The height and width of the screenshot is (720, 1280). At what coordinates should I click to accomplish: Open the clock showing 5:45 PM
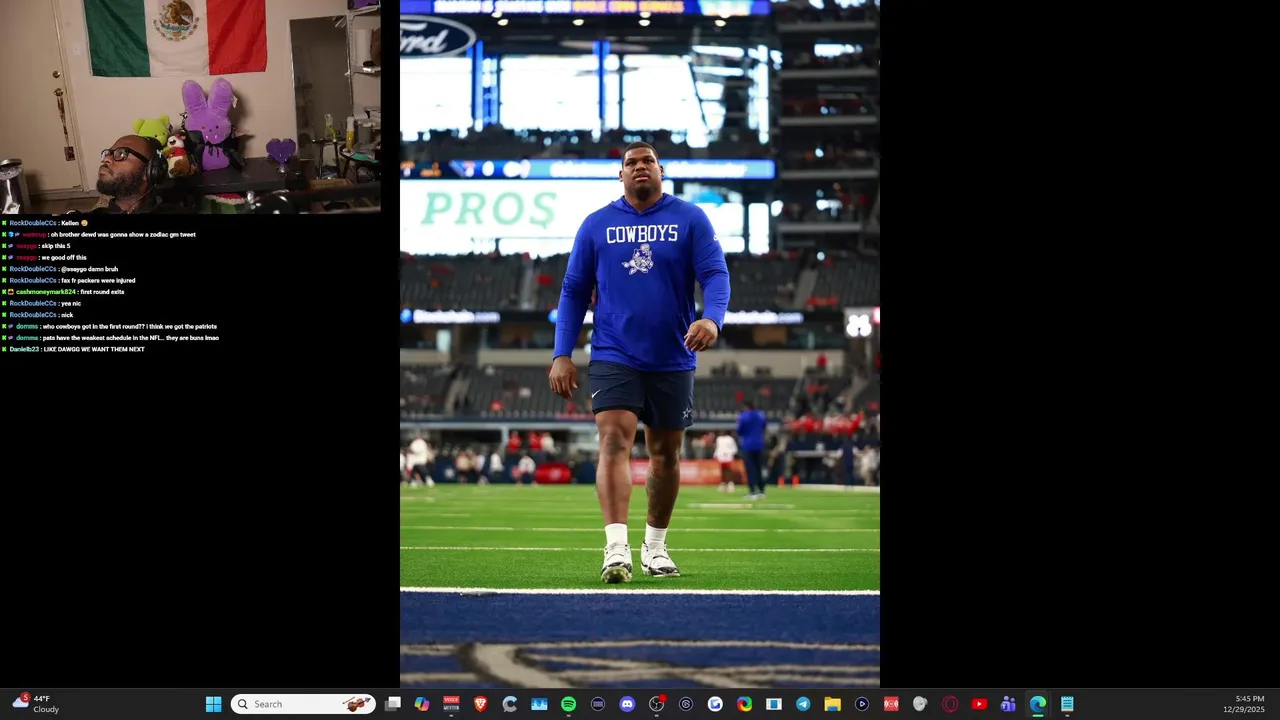pos(1244,704)
